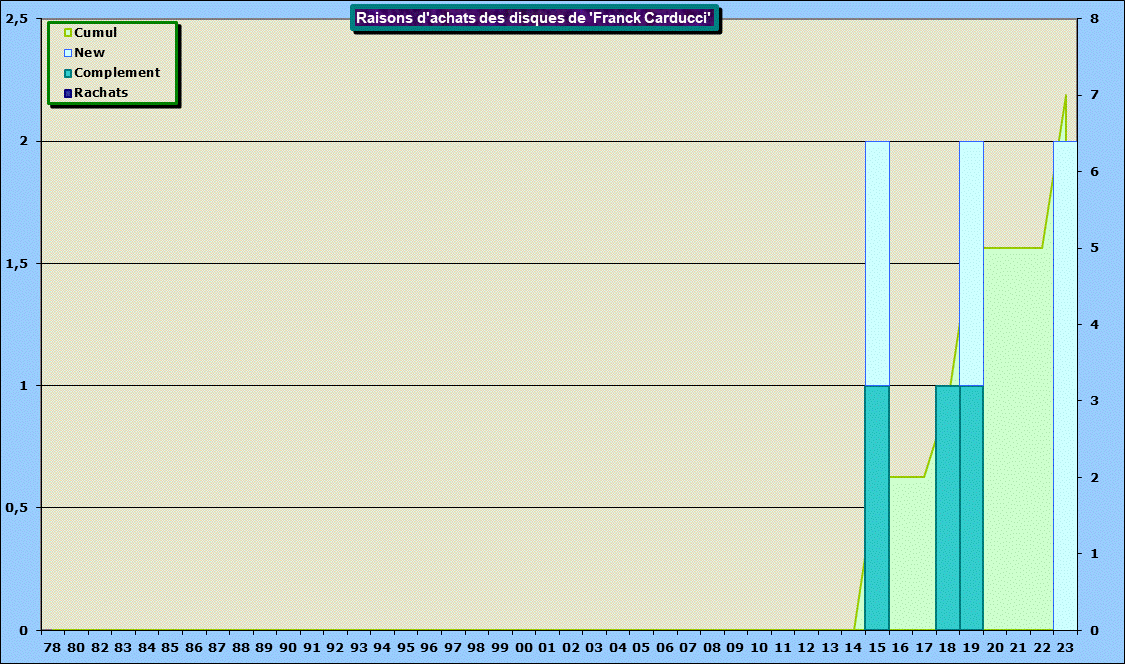Select the 'Cumul' legend label
The image size is (1125, 664).
click(96, 33)
